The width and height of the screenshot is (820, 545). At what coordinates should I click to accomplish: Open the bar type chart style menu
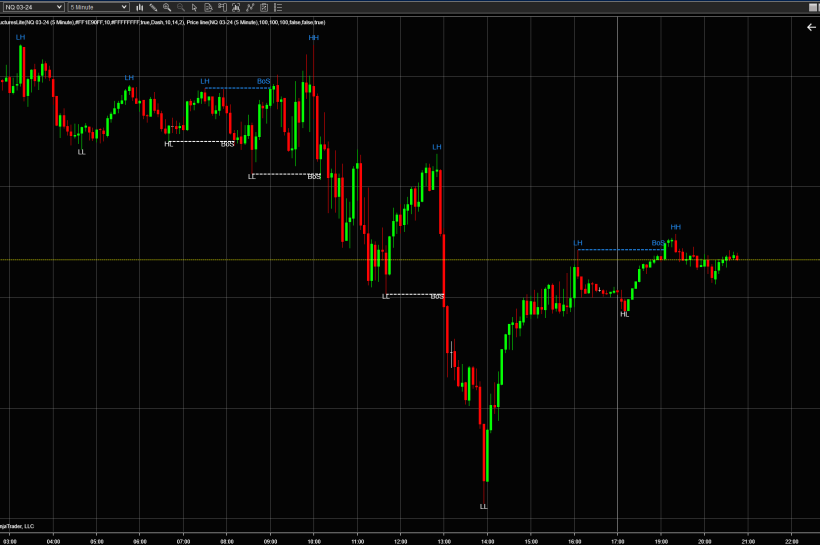point(139,7)
